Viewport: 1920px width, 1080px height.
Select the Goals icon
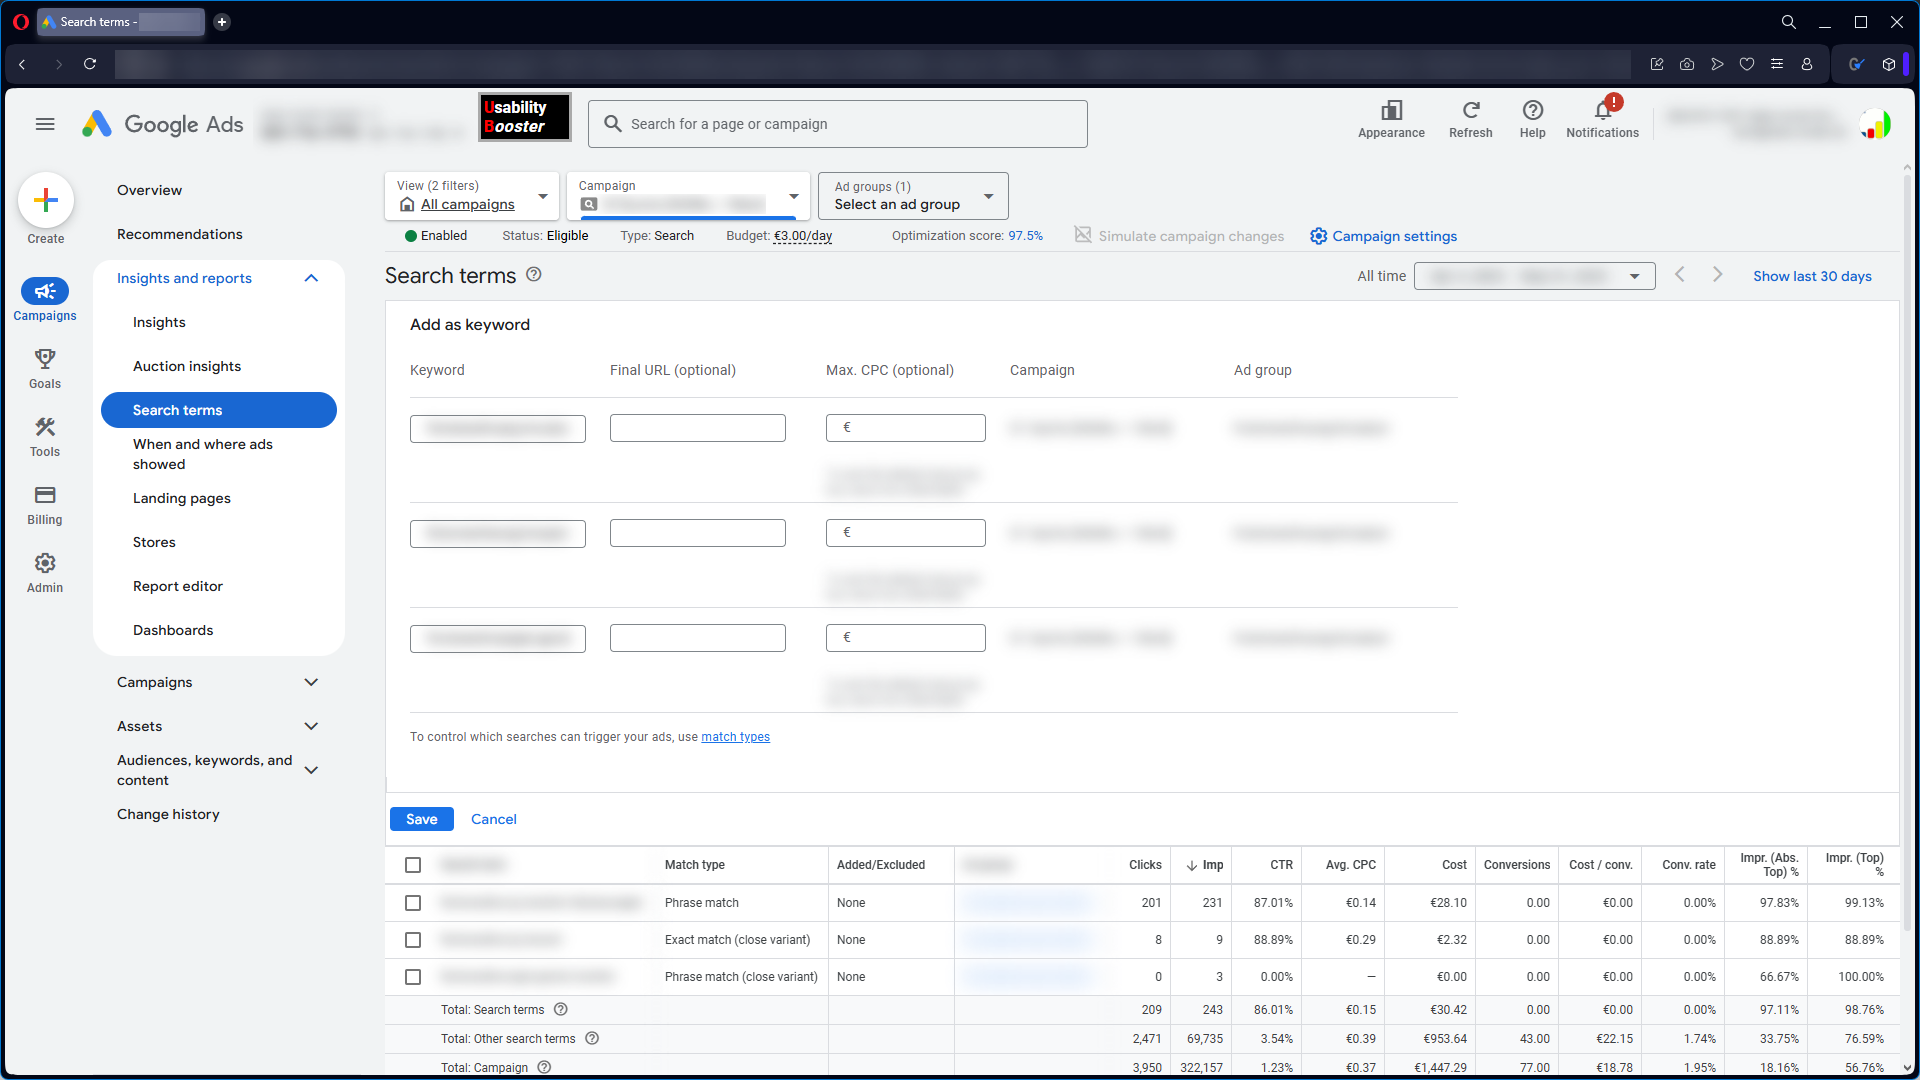pyautogui.click(x=44, y=366)
